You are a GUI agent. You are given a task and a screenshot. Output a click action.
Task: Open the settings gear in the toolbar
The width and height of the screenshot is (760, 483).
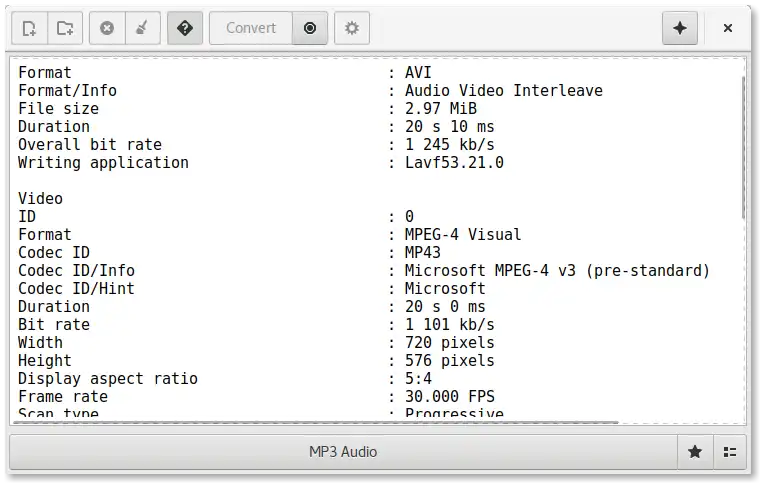[351, 28]
